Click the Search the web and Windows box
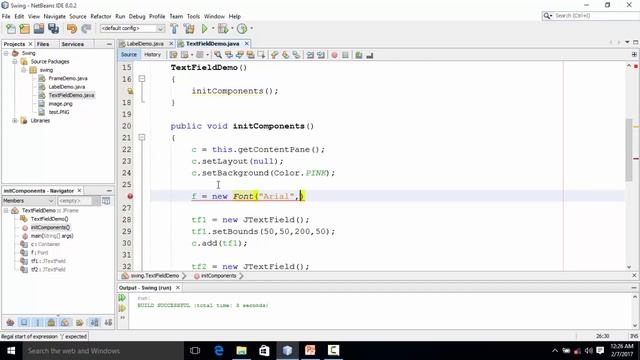 (103, 351)
